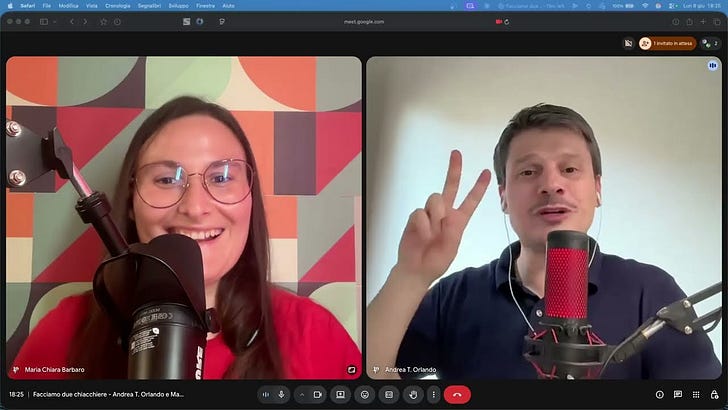Viewport: 728px width, 410px height.
Task: Open the activities grid
Action: [696, 394]
